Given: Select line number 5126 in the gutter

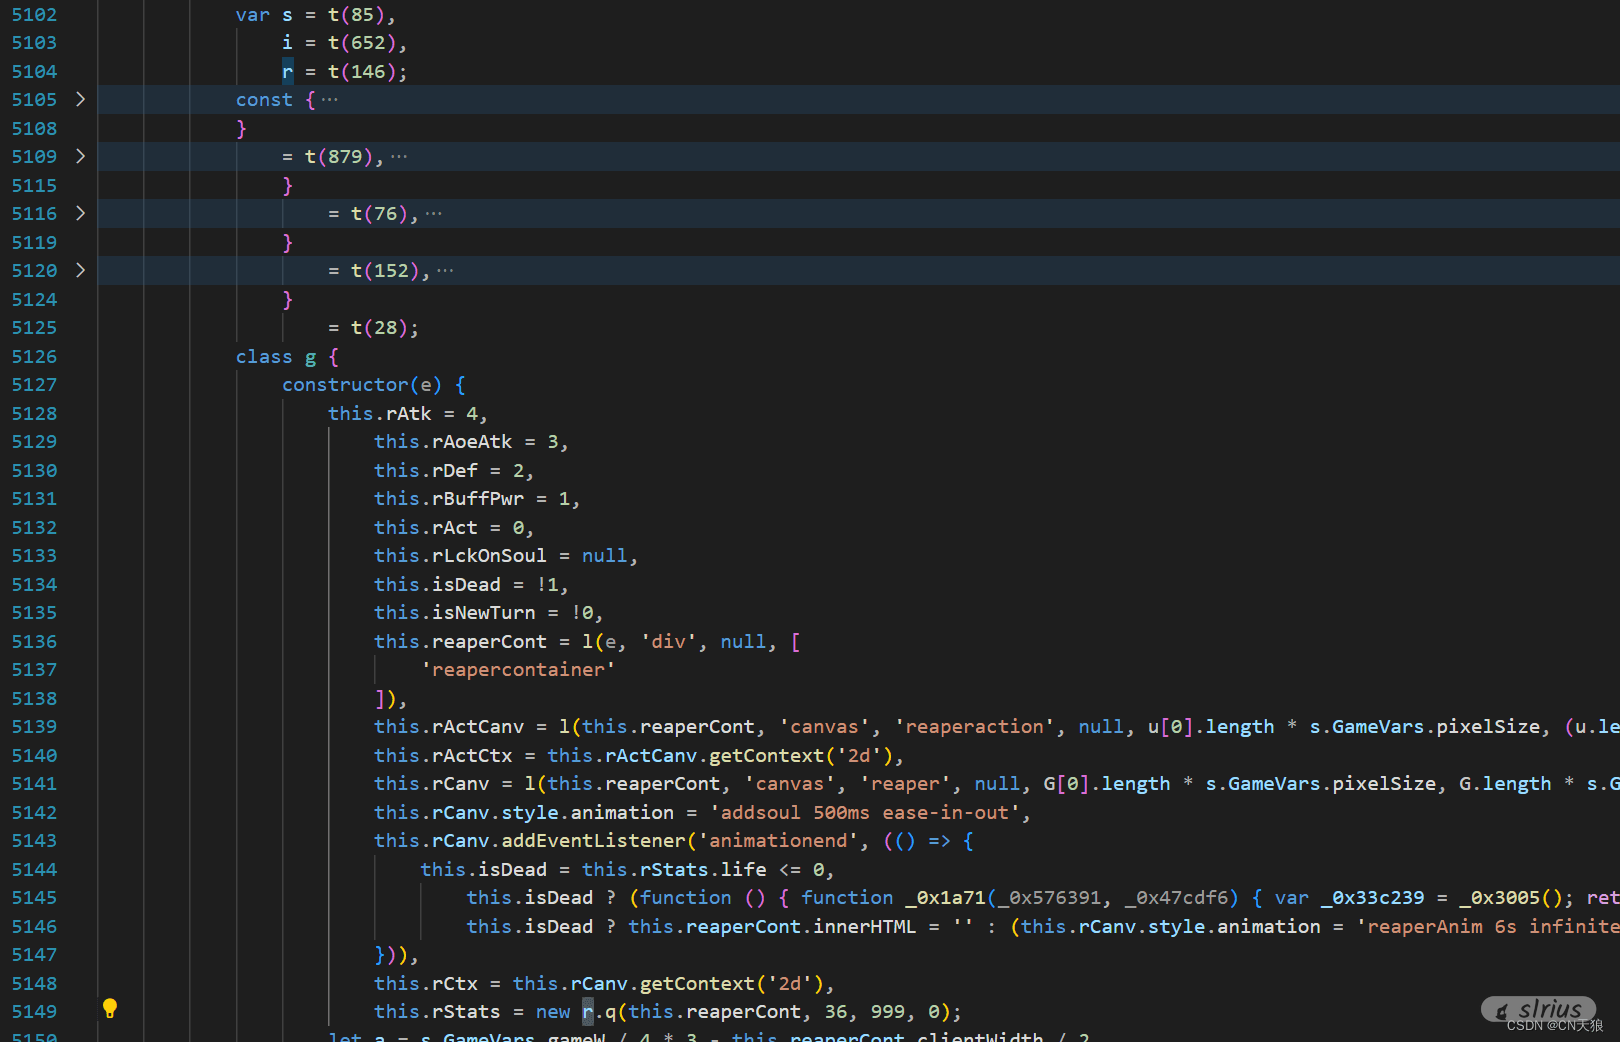Looking at the screenshot, I should [34, 357].
